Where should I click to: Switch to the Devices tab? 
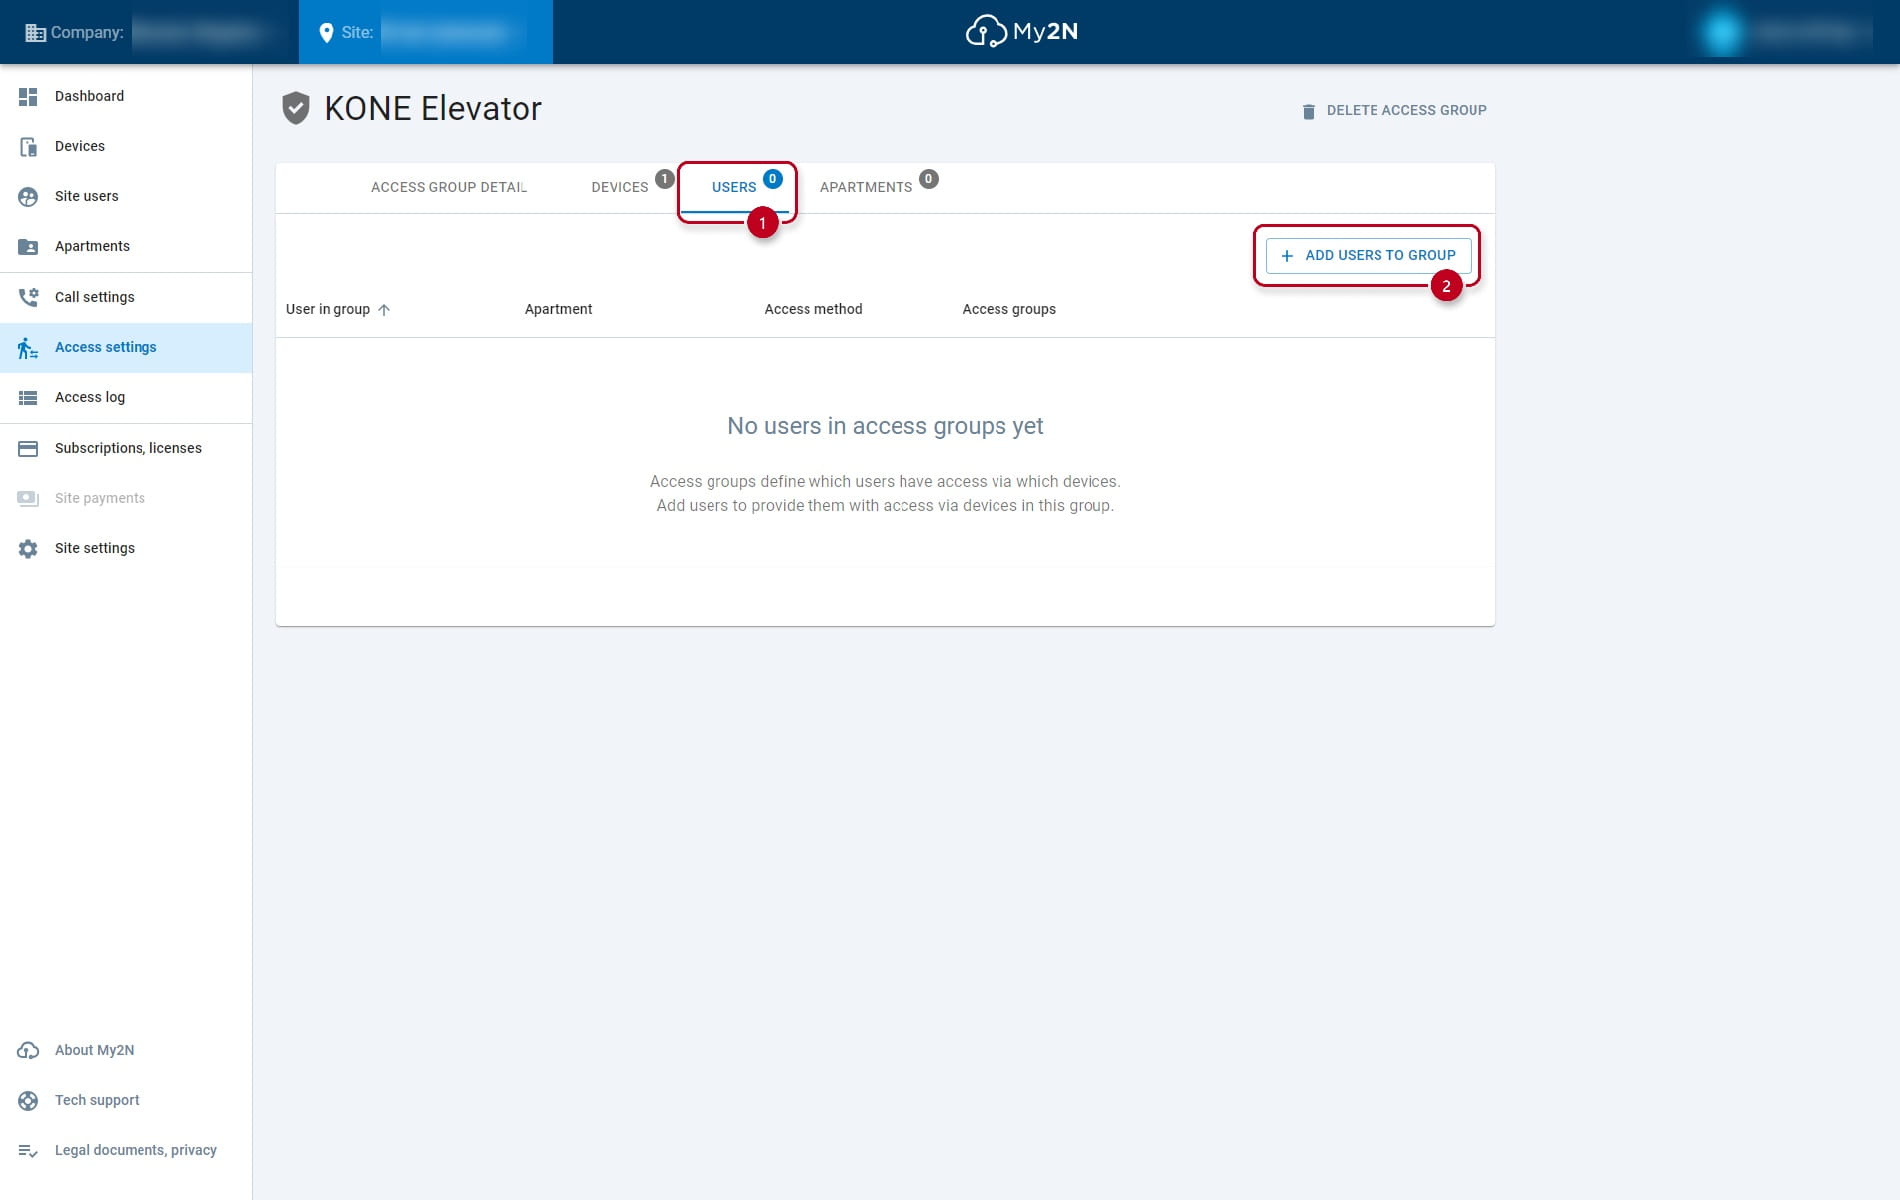(620, 187)
